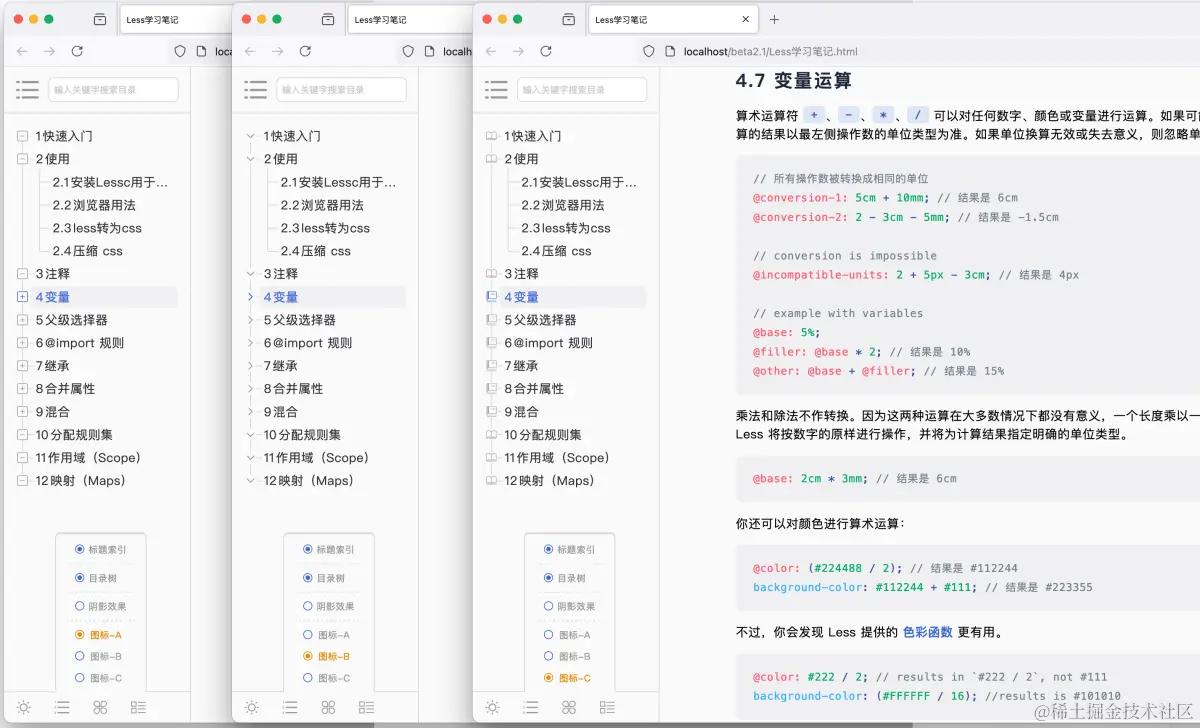Open the tab overview icon in the right window
1200x728 pixels.
[x=568, y=19]
